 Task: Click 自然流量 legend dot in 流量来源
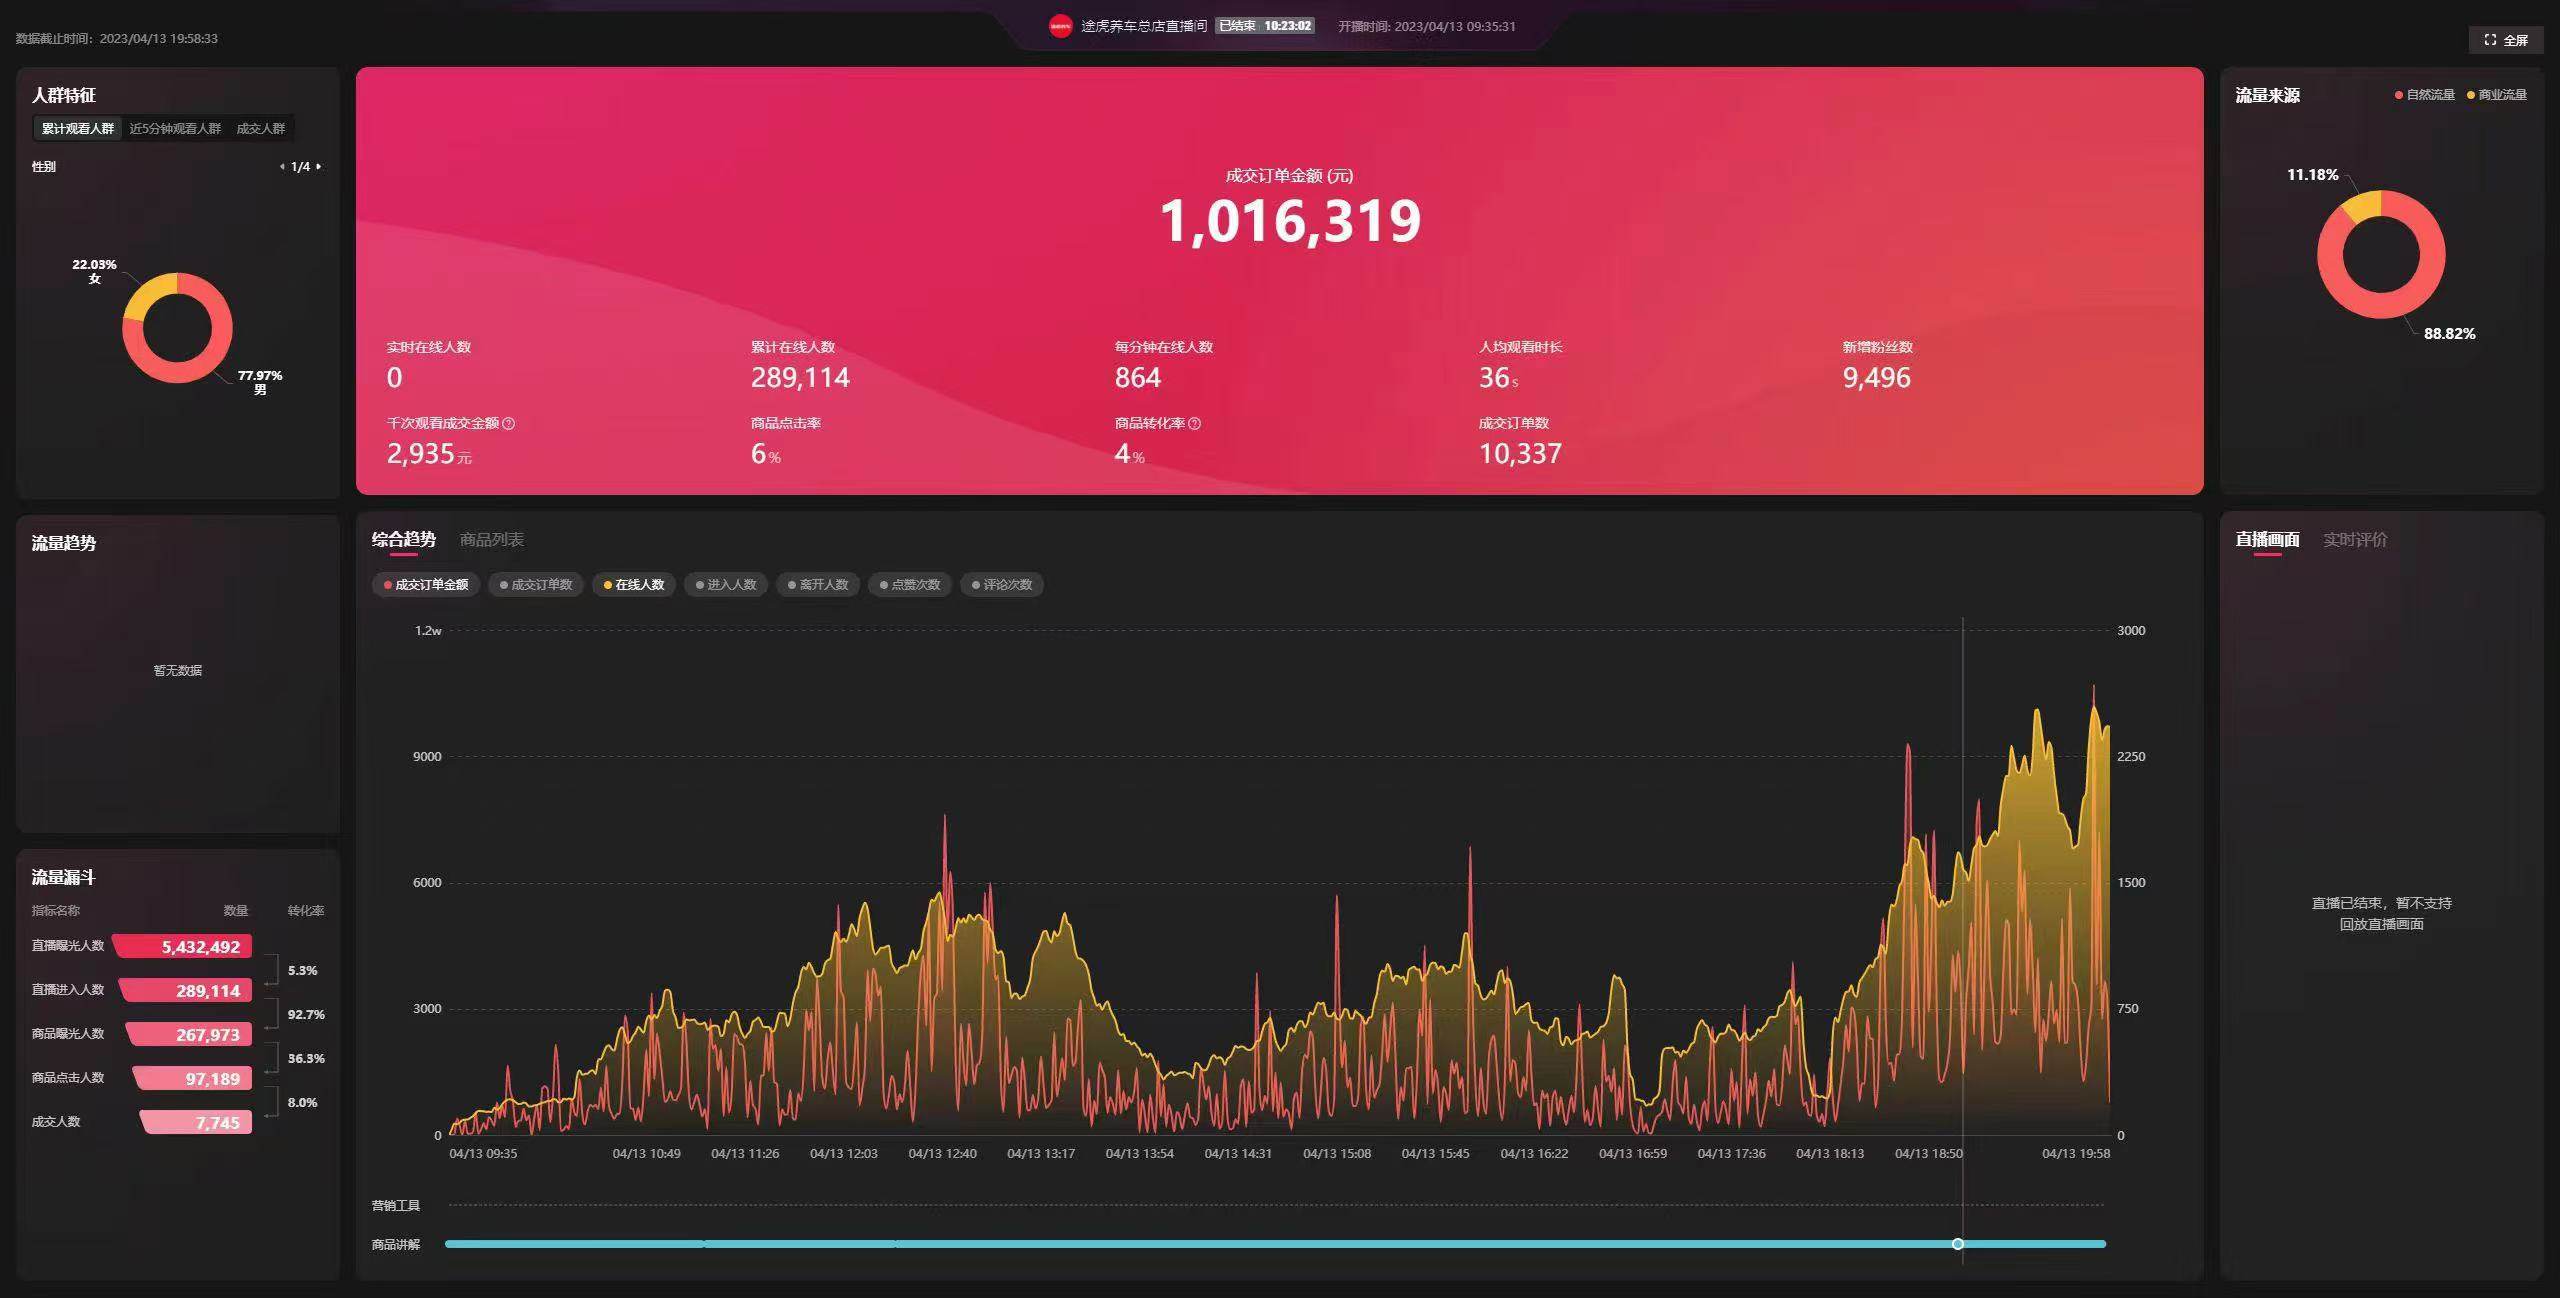tap(2398, 95)
